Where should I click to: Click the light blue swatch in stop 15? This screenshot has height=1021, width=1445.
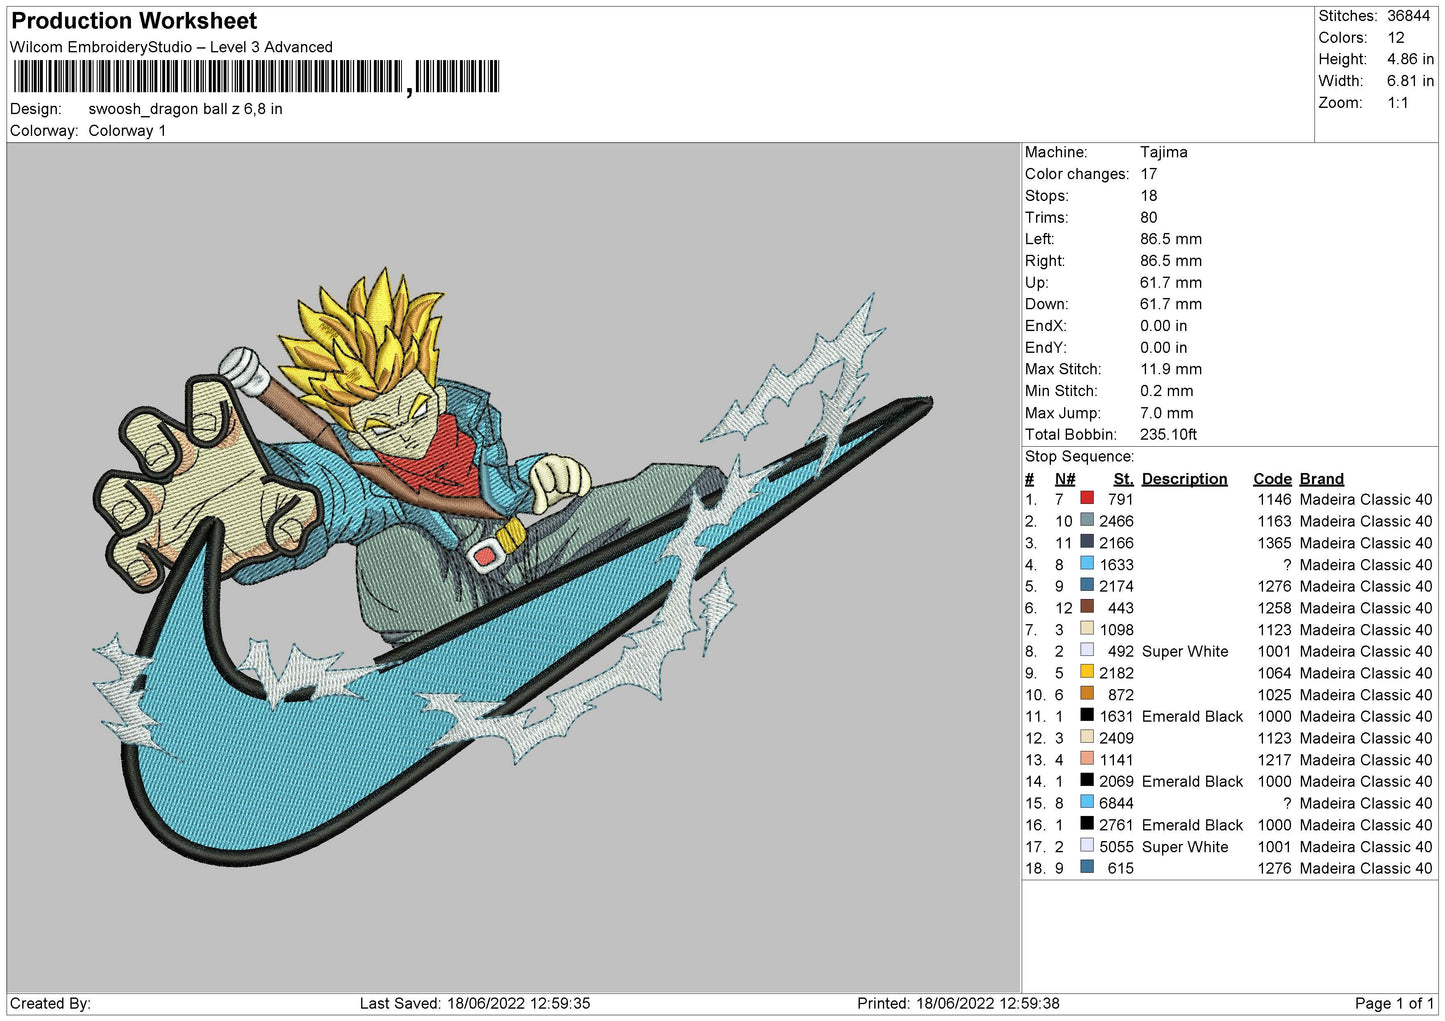pyautogui.click(x=1087, y=802)
